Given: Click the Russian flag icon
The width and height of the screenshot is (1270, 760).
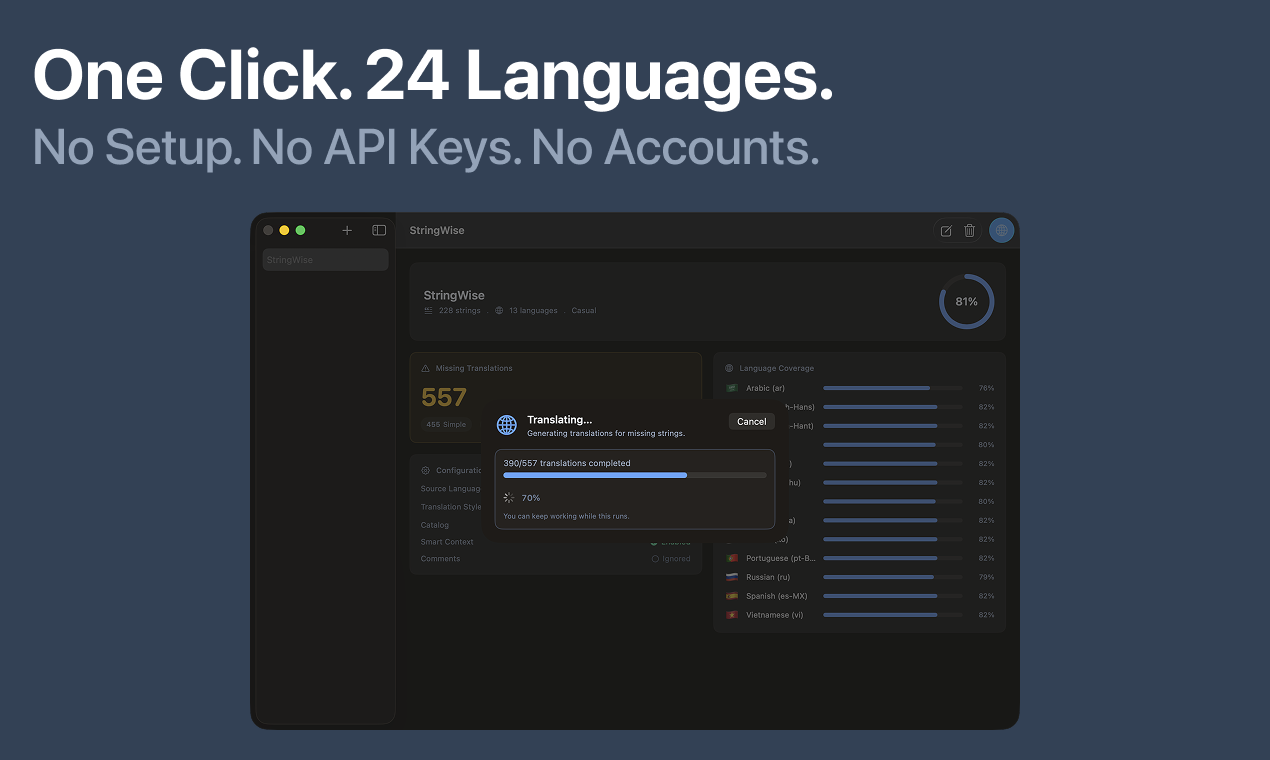Looking at the screenshot, I should [x=732, y=577].
